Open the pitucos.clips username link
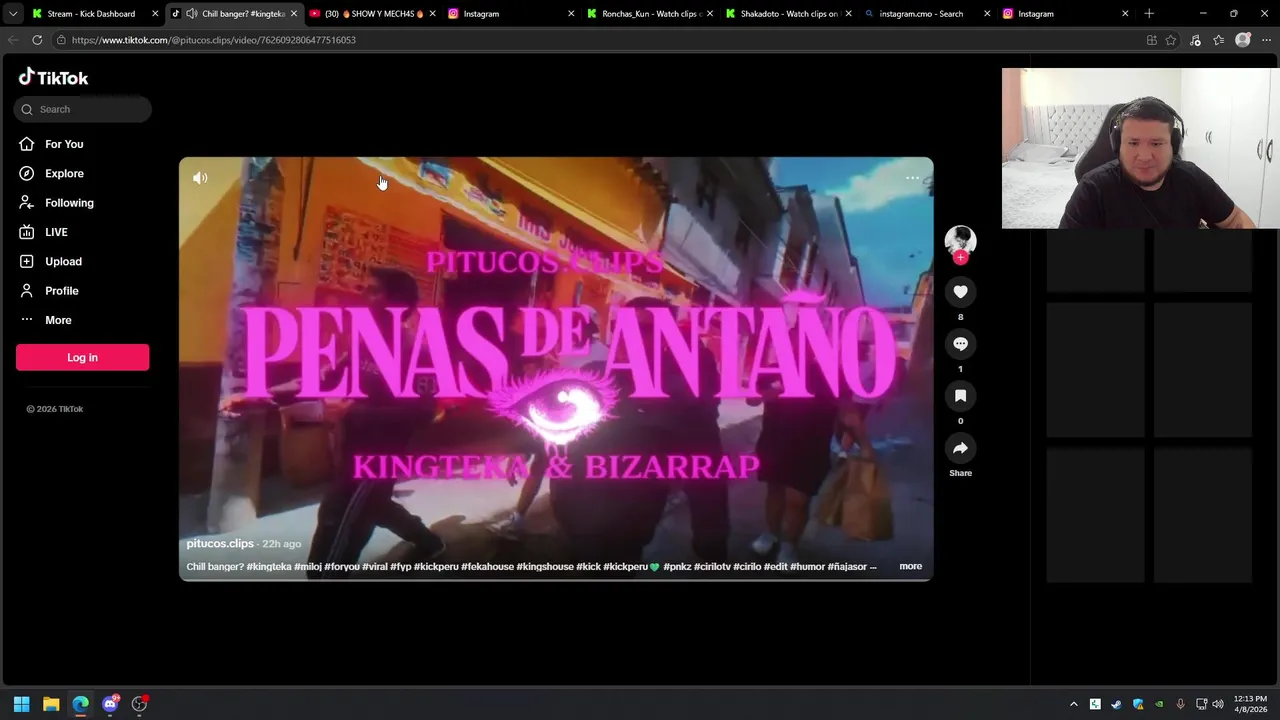Screen dimensions: 1280x720 [220, 544]
